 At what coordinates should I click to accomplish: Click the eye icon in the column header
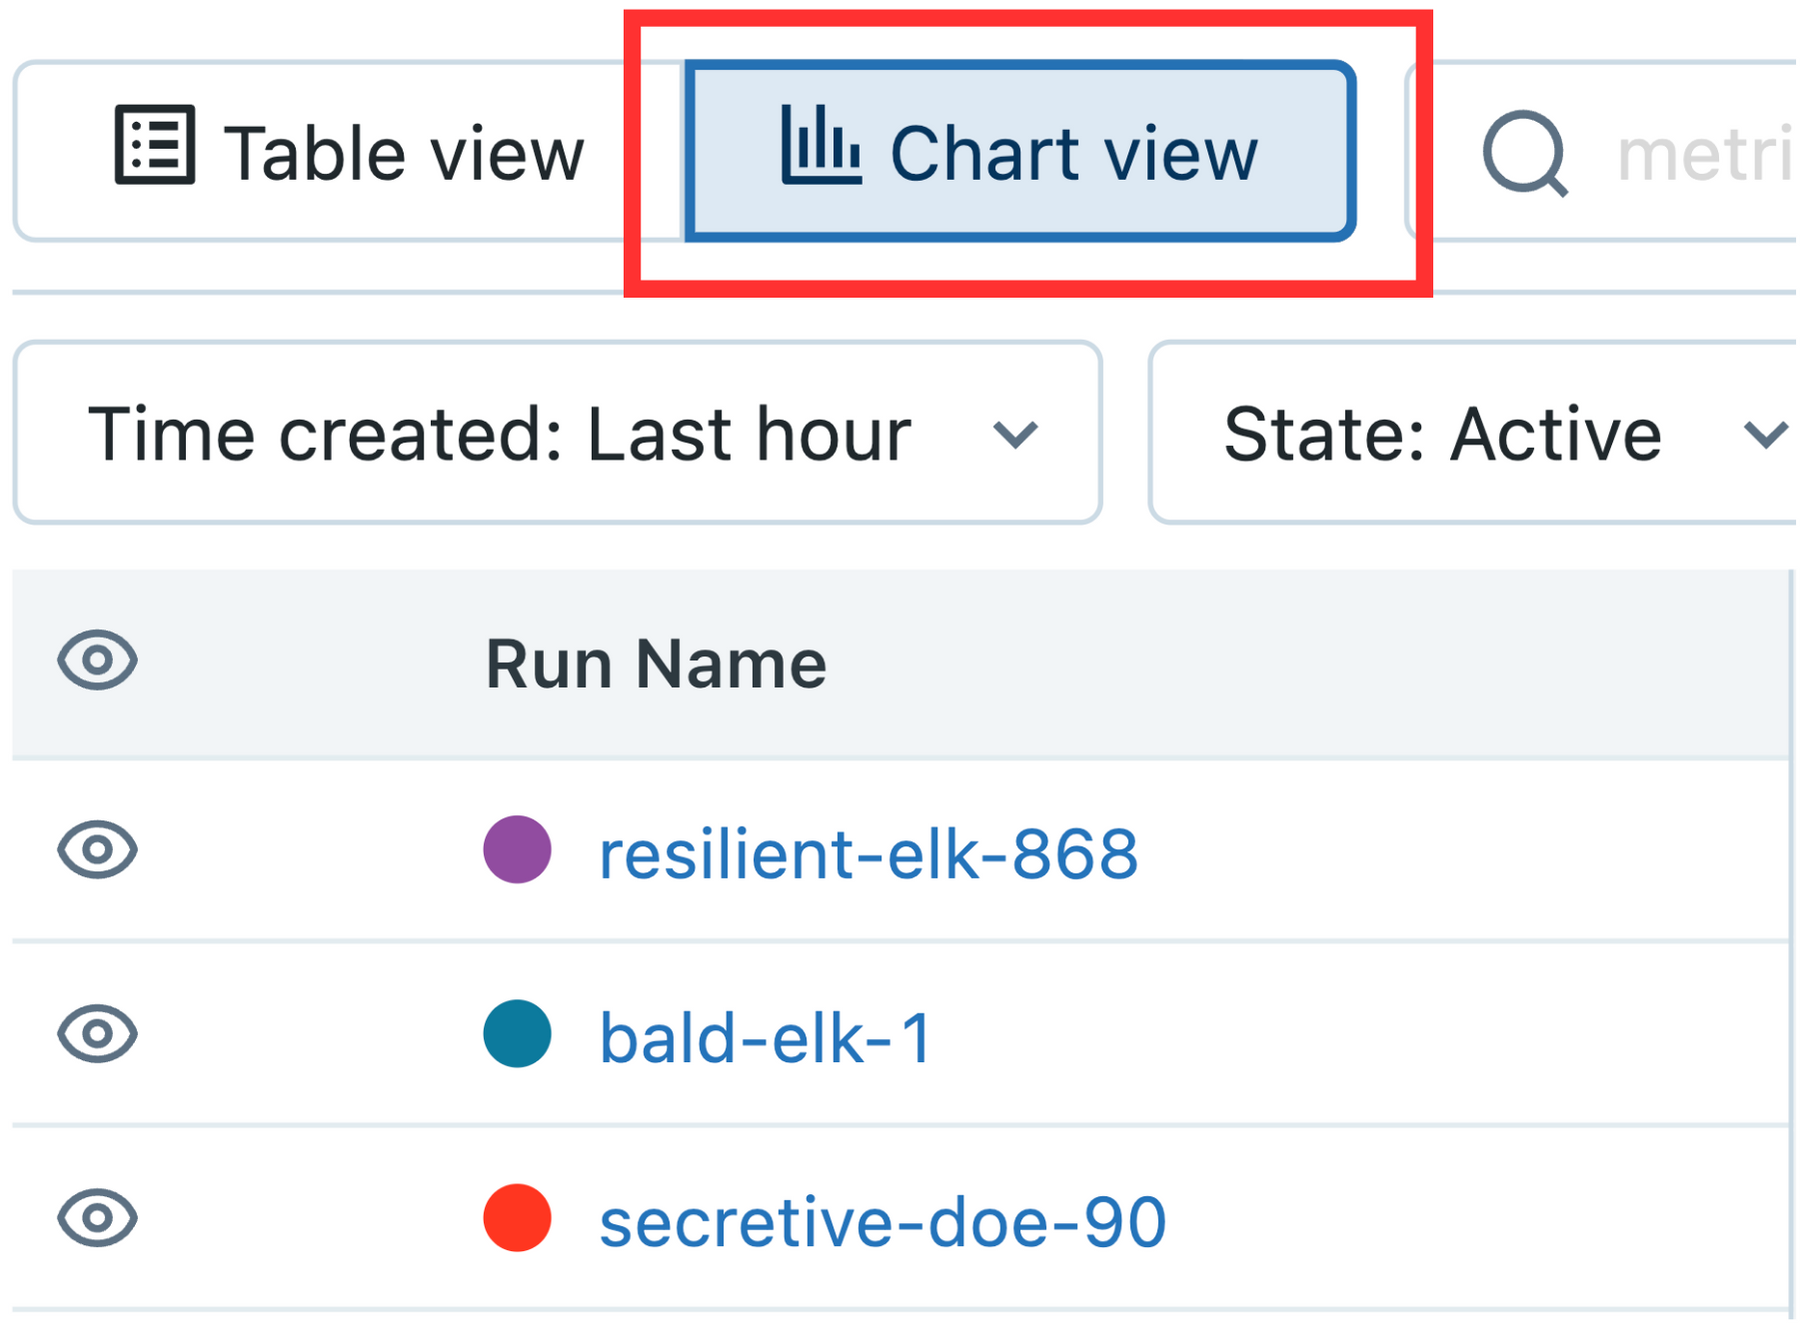(96, 660)
